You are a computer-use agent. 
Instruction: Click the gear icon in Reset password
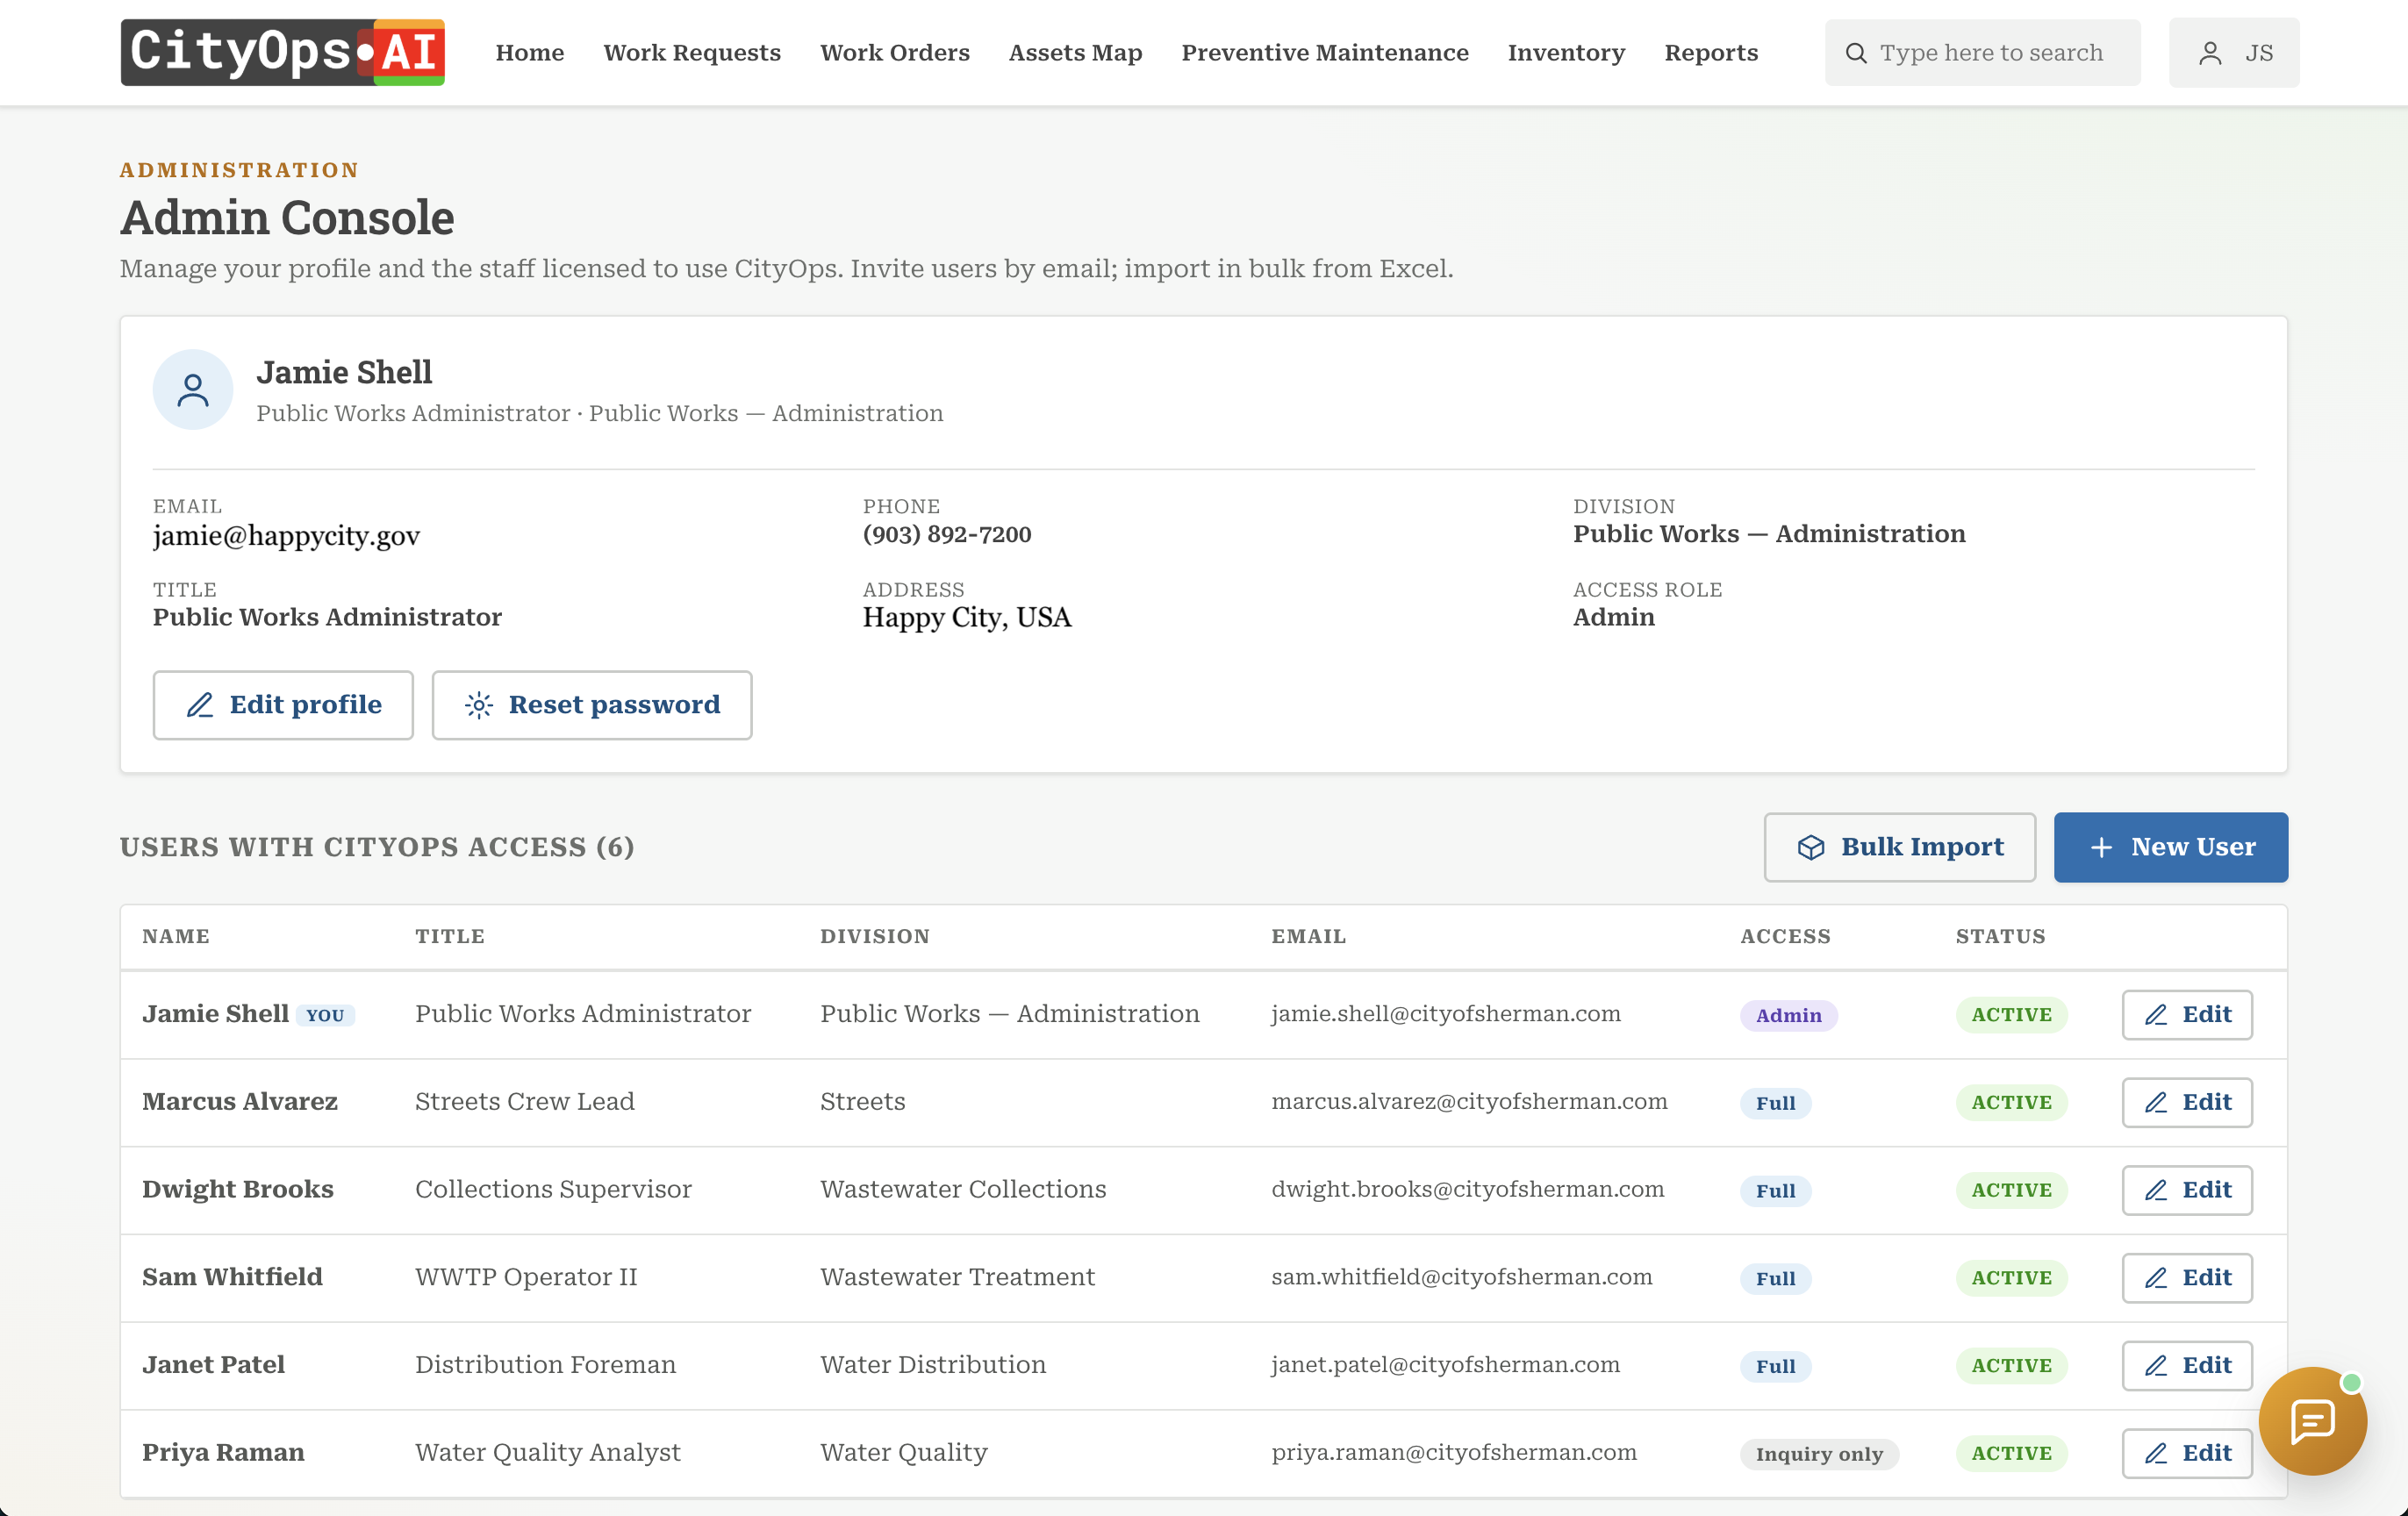click(x=478, y=705)
